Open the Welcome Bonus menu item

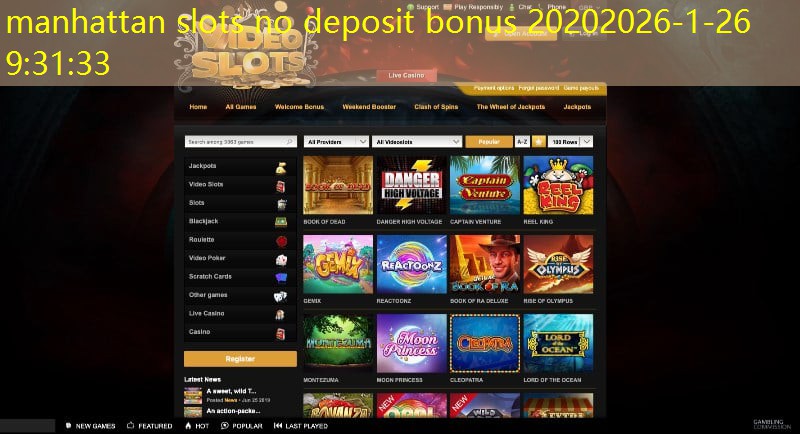coord(299,107)
